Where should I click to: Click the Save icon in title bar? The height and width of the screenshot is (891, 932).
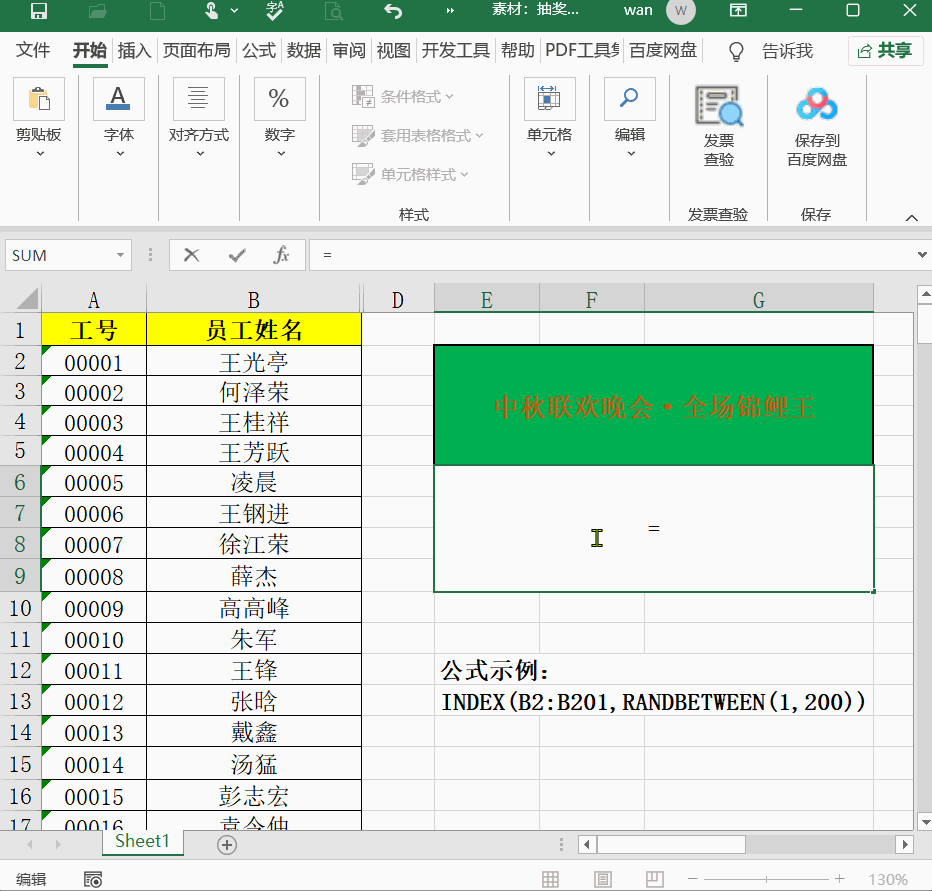39,11
